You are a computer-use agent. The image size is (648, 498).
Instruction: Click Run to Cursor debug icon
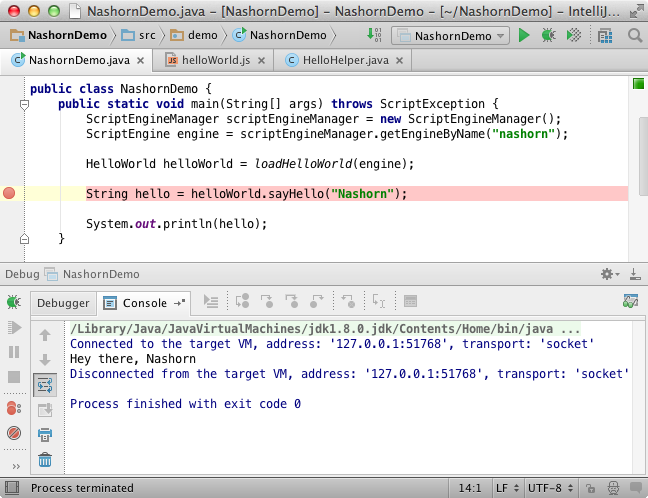point(379,301)
